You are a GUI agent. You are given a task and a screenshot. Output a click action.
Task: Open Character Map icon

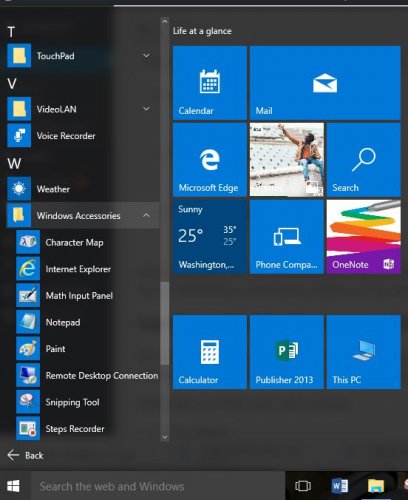(28, 242)
